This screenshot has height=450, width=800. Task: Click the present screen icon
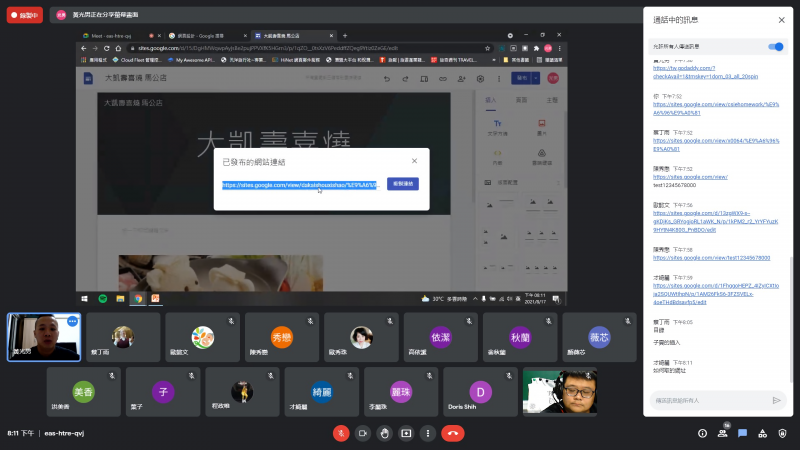point(406,433)
